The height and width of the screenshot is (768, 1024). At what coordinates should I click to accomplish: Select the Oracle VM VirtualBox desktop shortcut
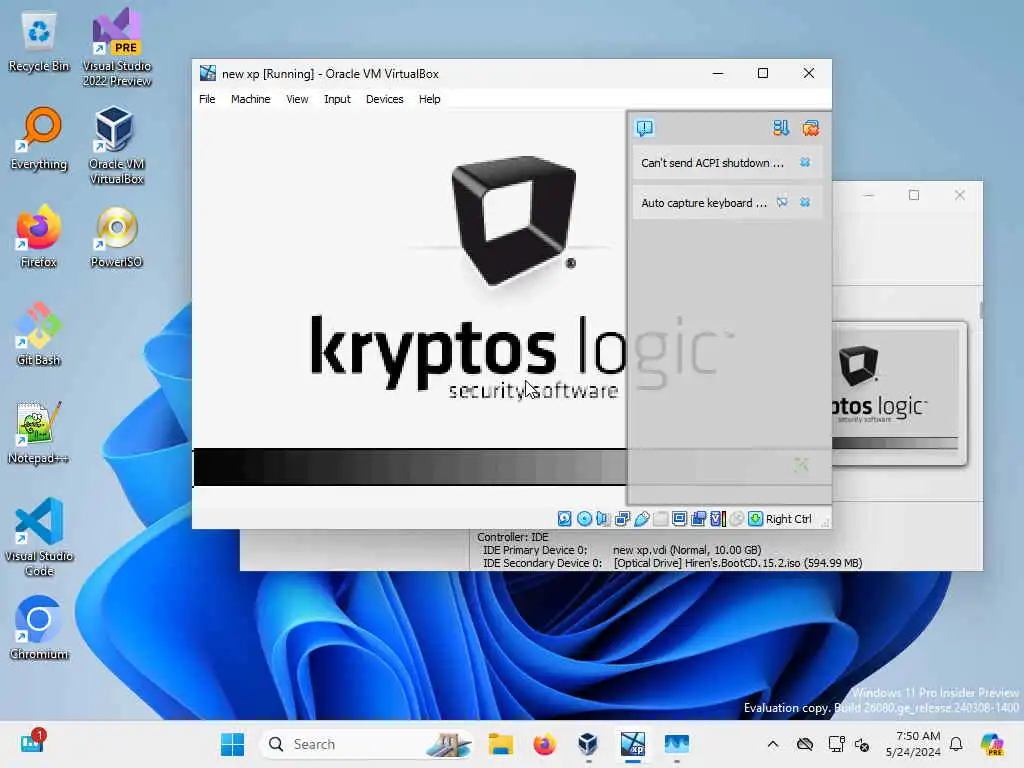(x=117, y=145)
